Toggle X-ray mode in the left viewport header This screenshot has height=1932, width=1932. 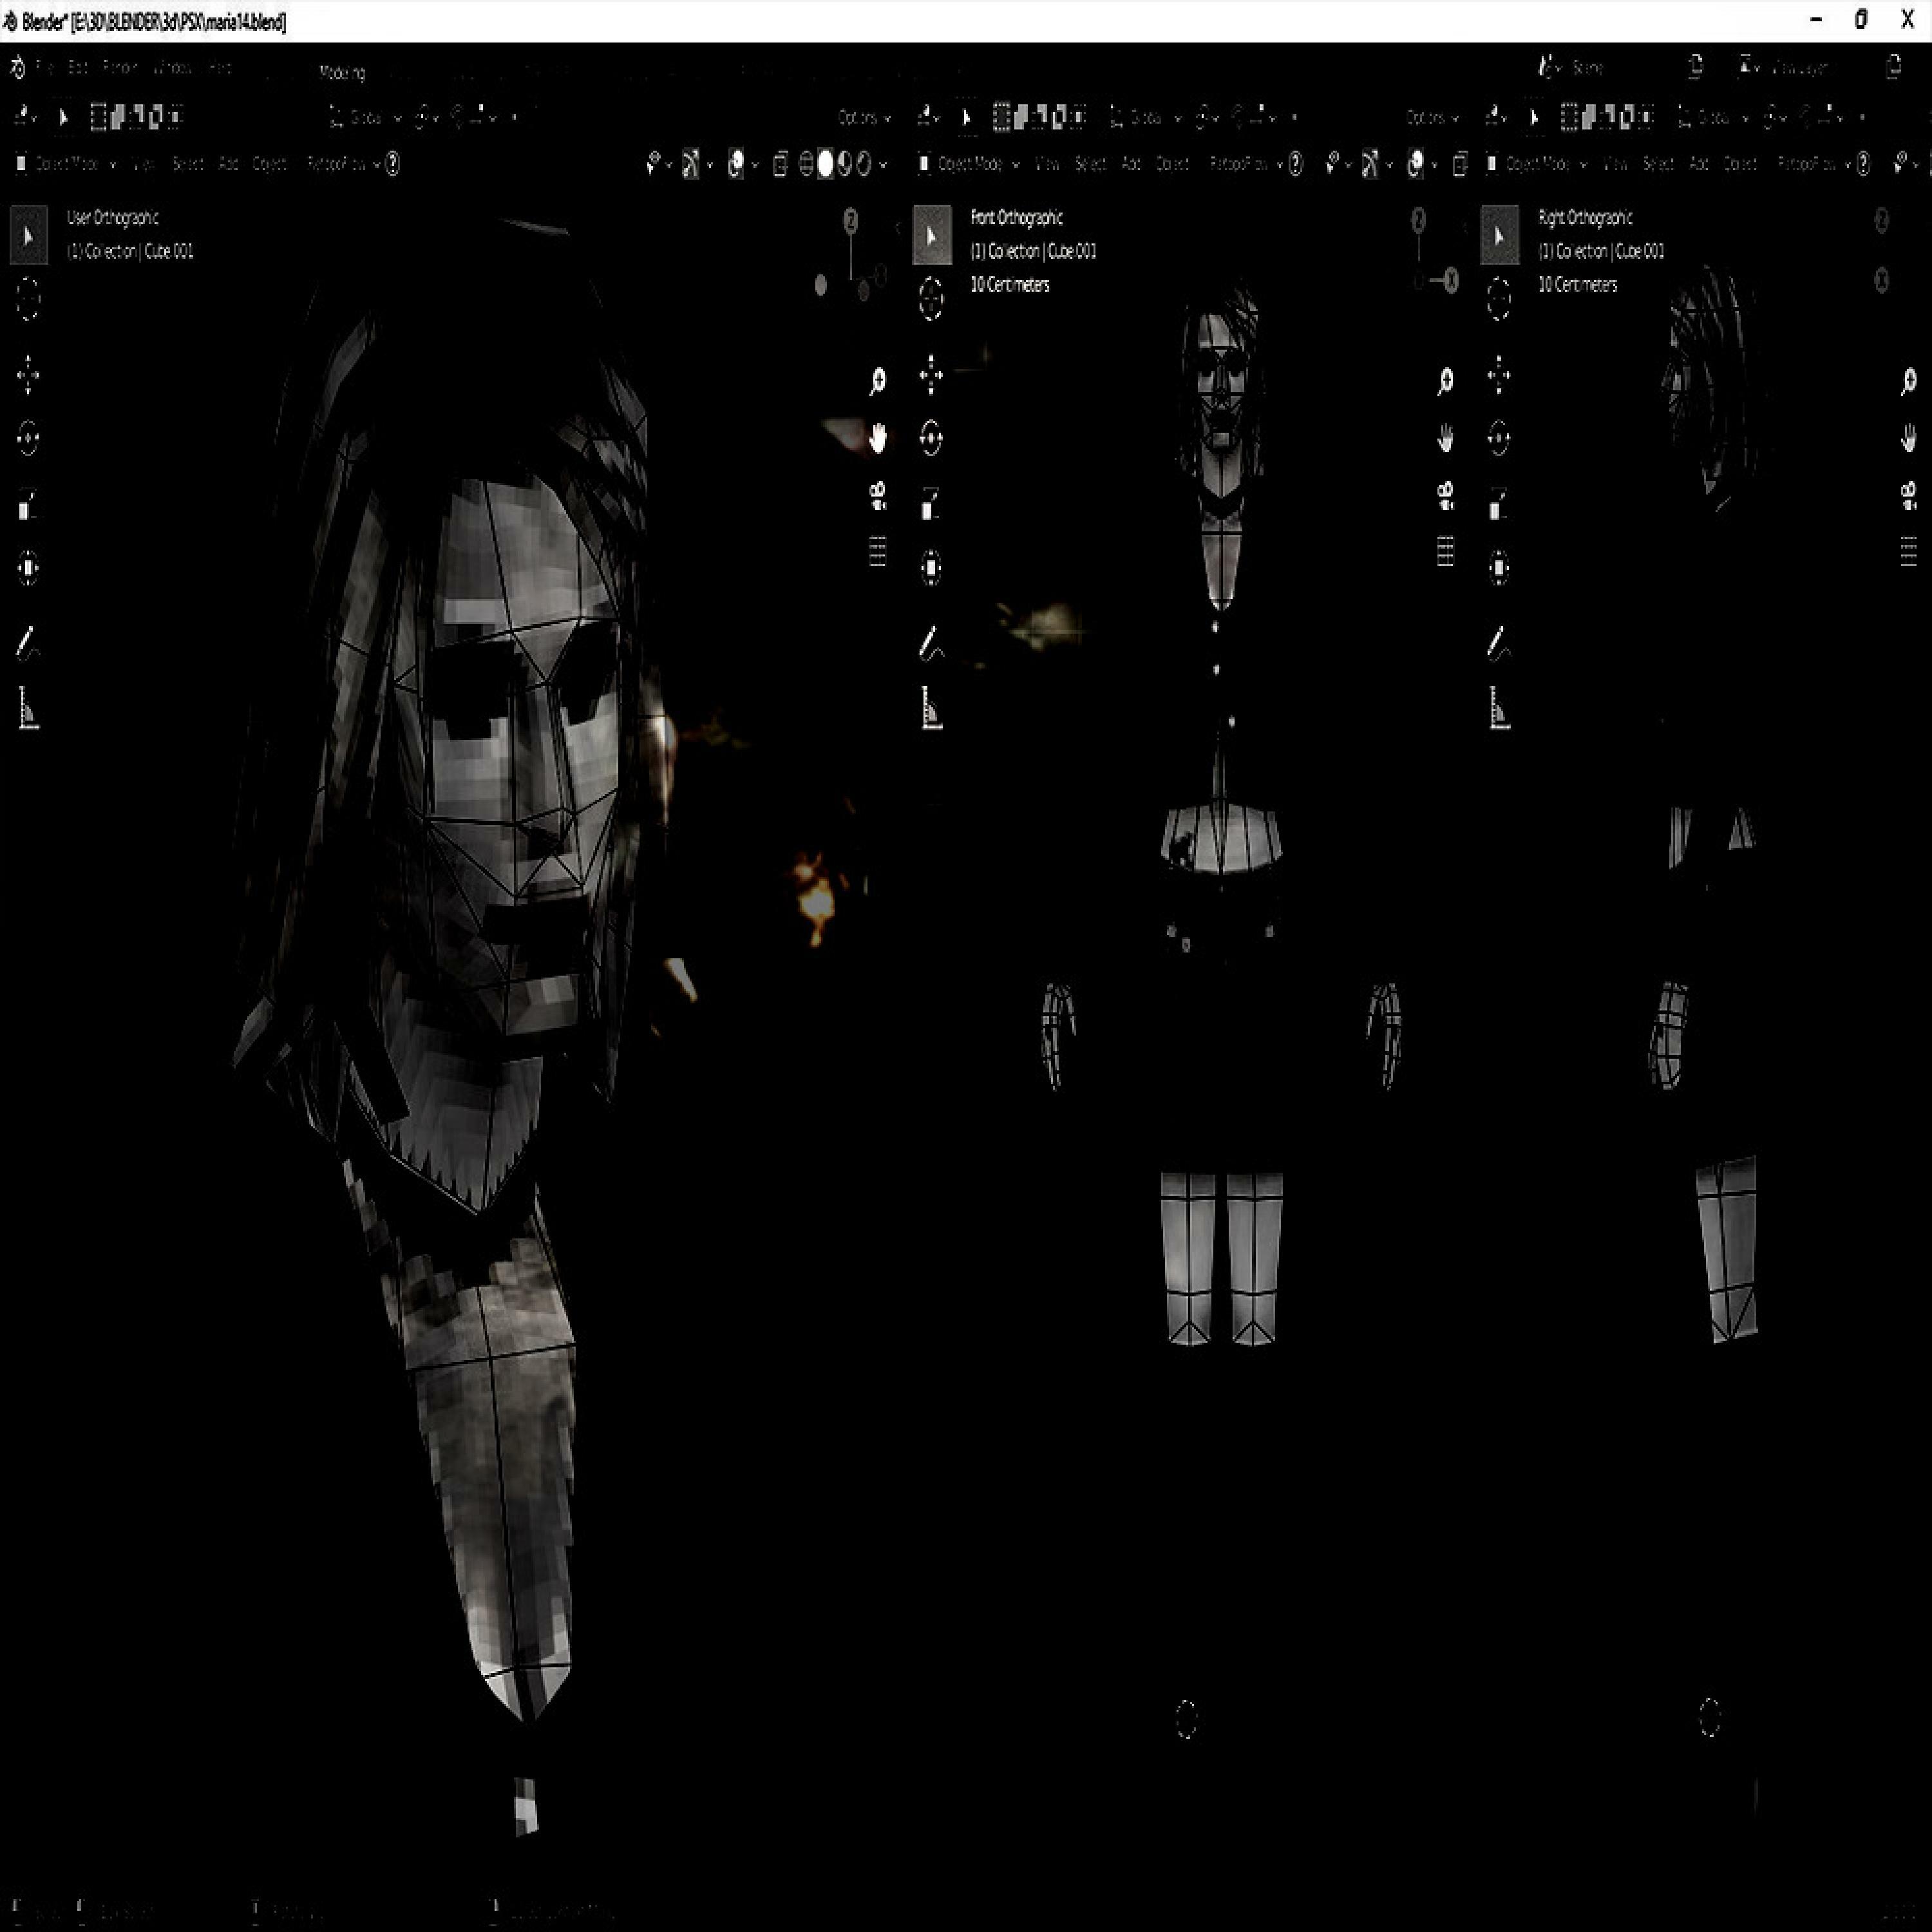pos(780,164)
